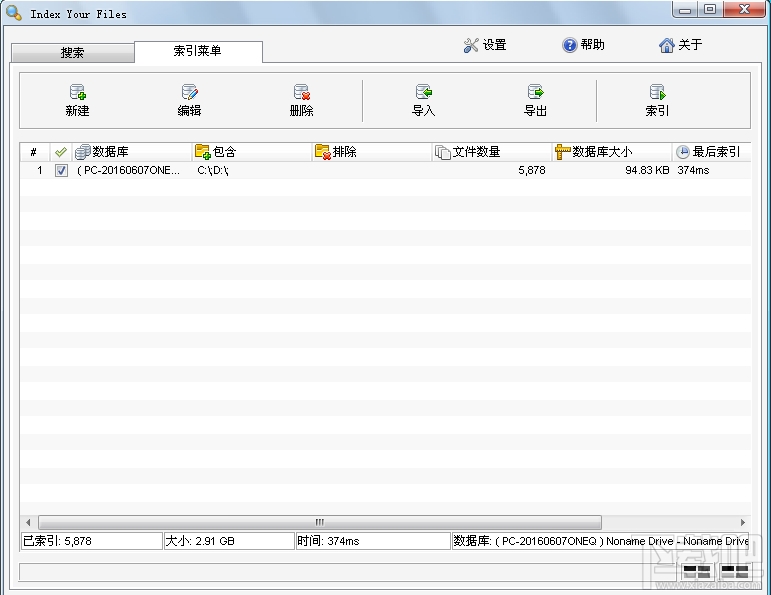Click the empty progress bar at the bottom
This screenshot has width=771, height=595.
pyautogui.click(x=349, y=572)
